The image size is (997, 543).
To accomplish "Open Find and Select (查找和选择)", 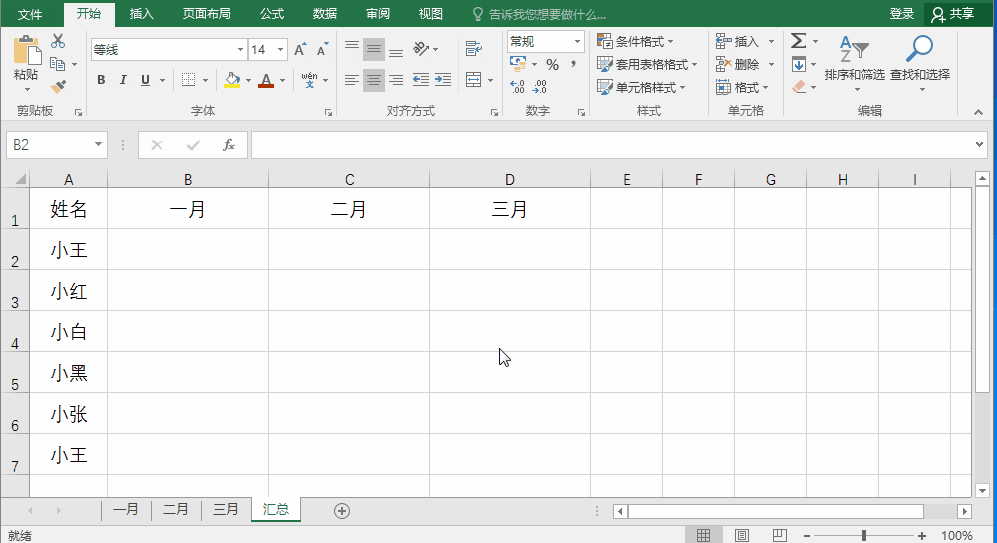I will coord(919,64).
